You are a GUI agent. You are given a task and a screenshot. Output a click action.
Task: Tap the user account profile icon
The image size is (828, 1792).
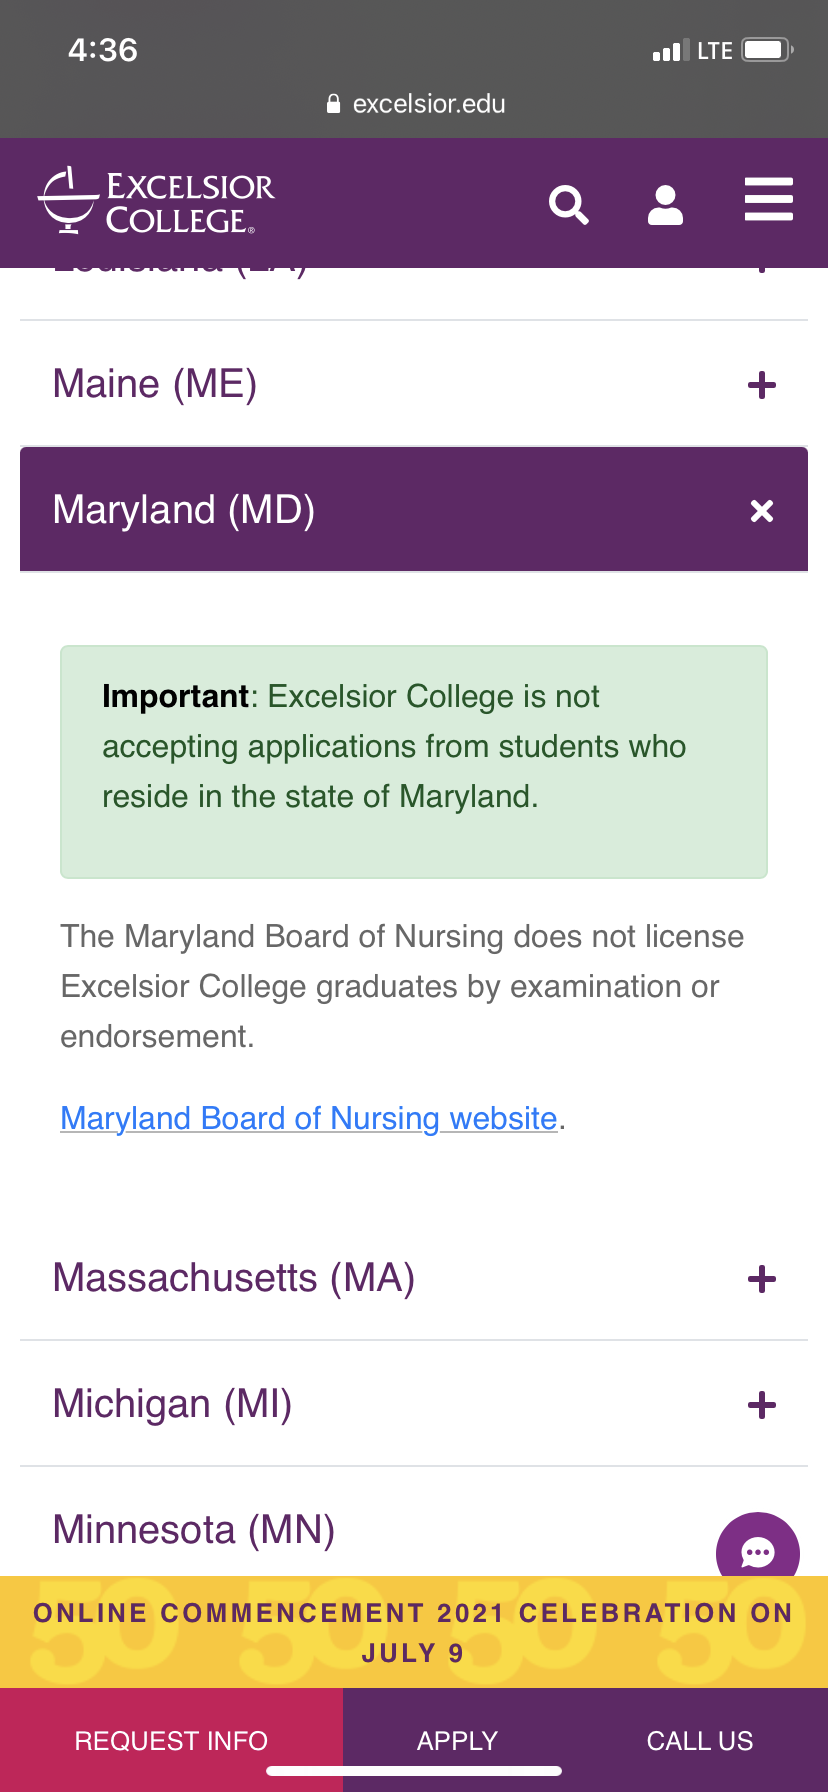point(665,205)
